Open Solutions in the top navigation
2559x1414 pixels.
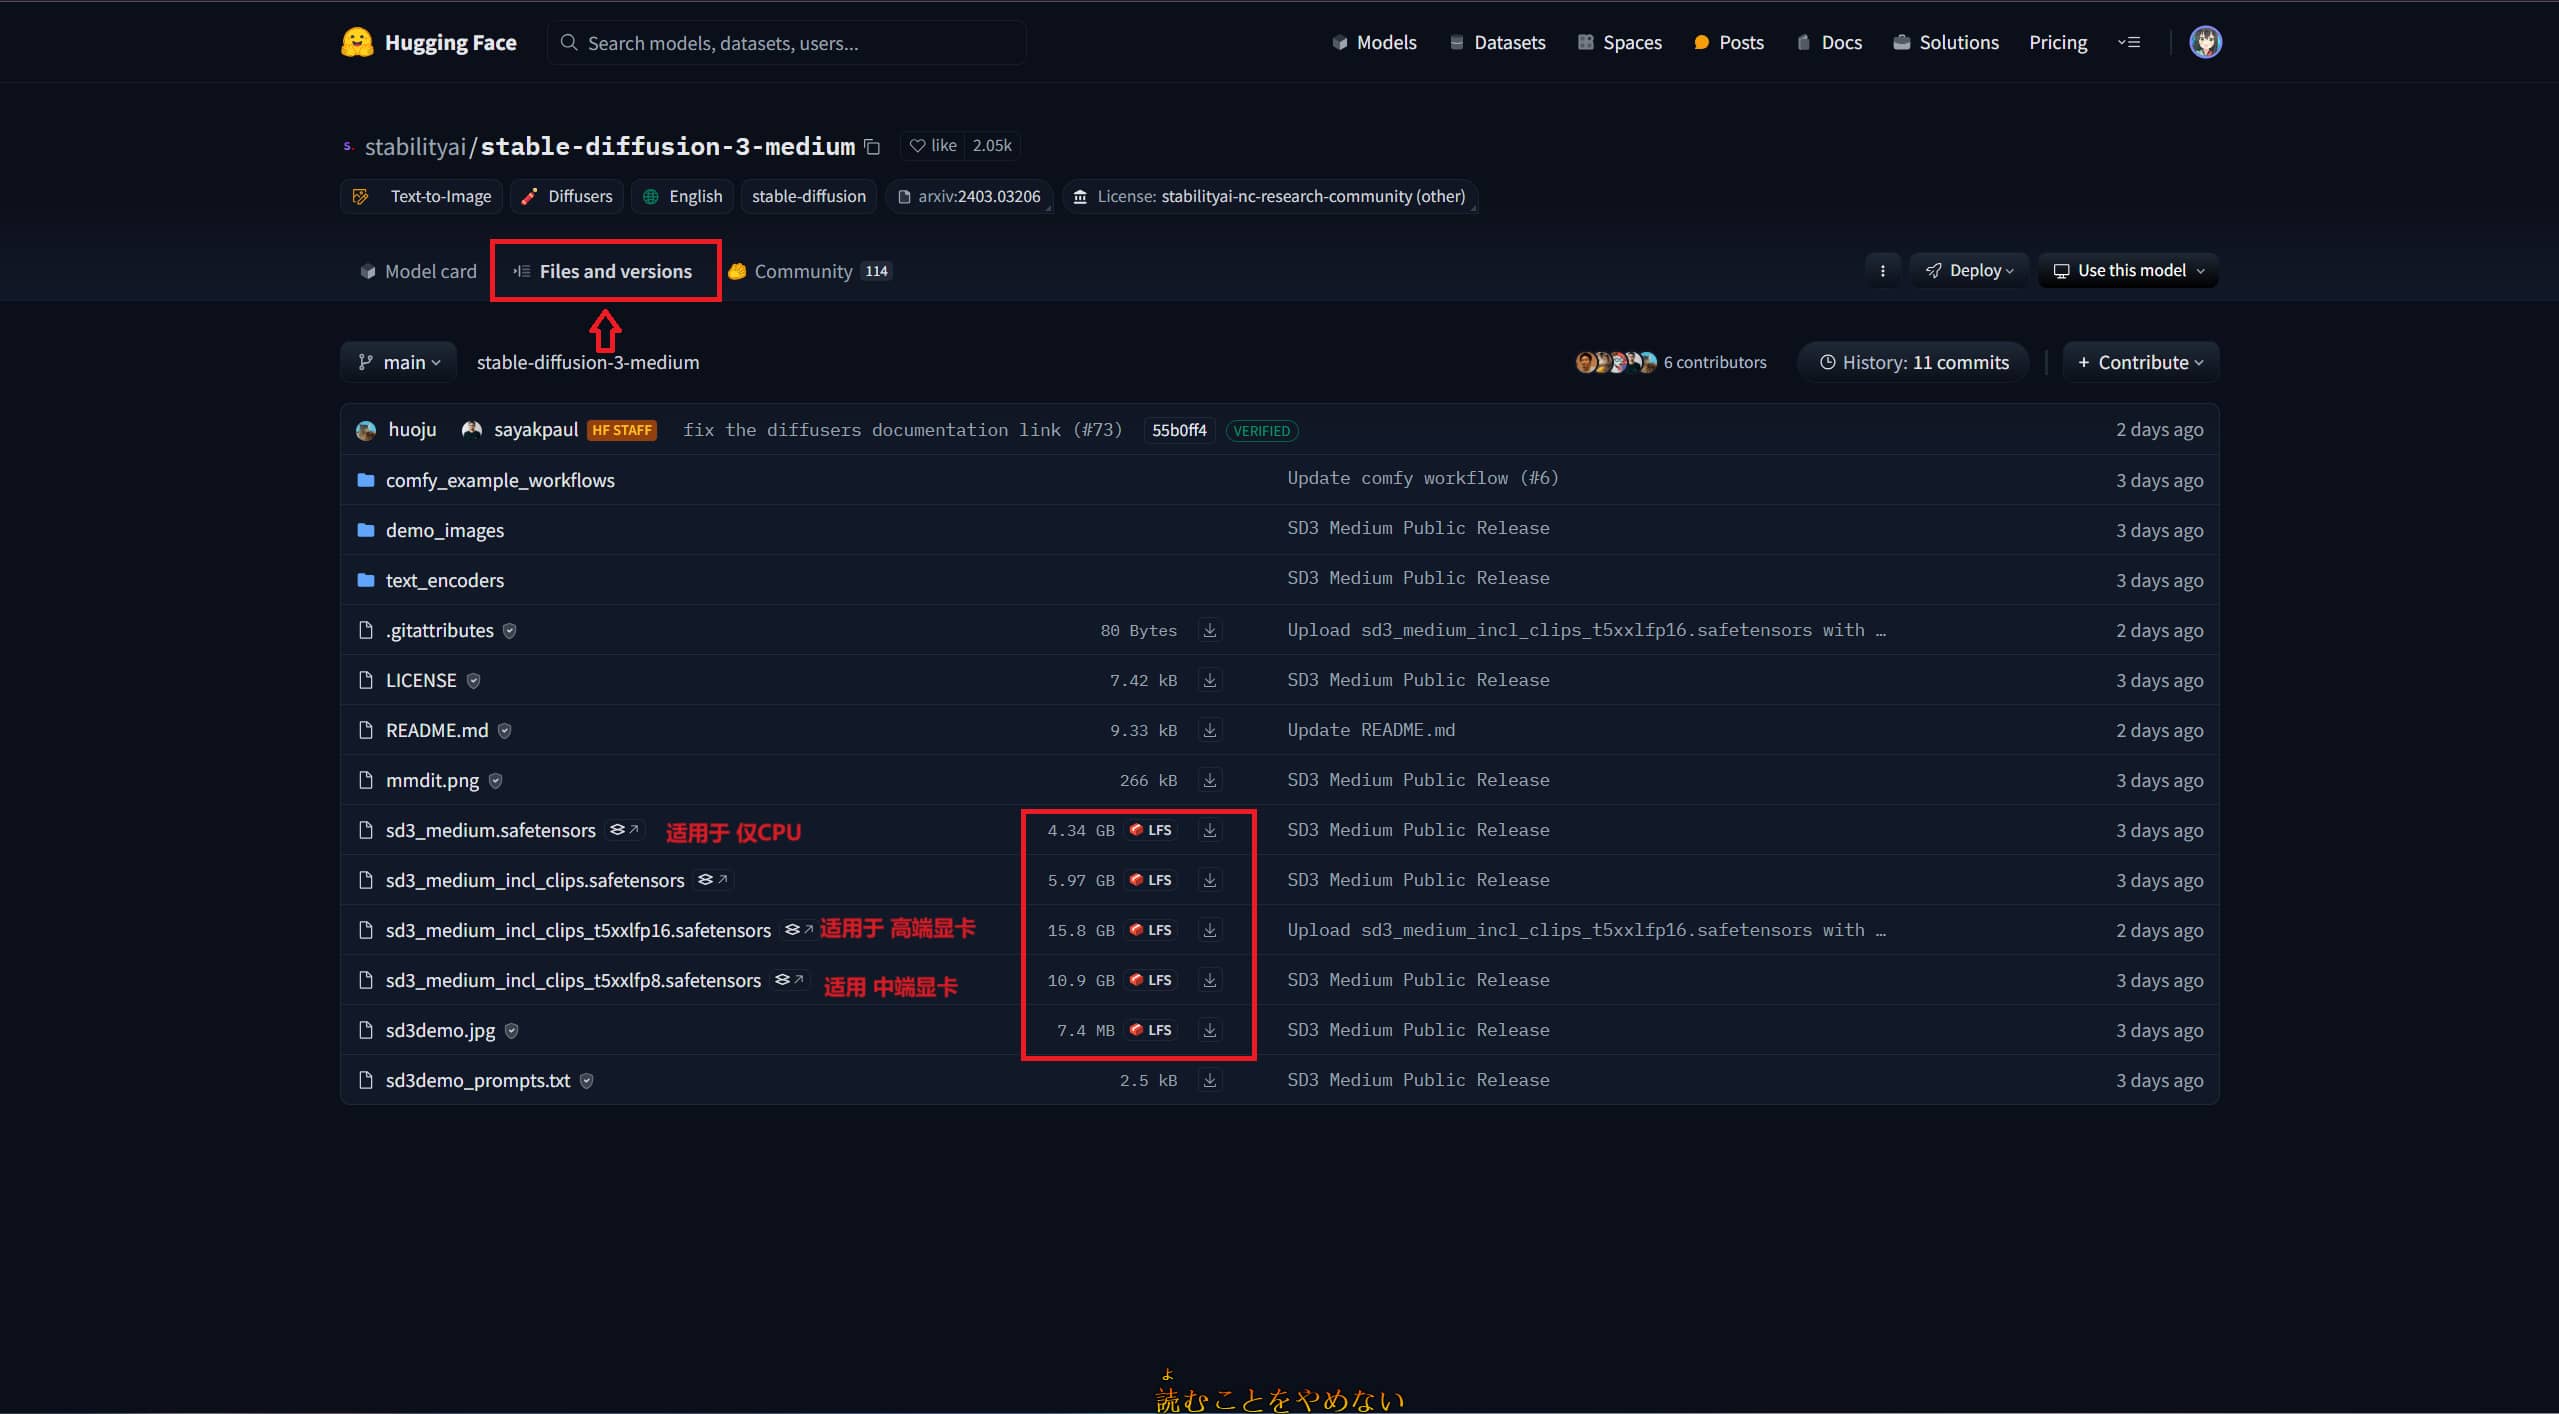1946,42
